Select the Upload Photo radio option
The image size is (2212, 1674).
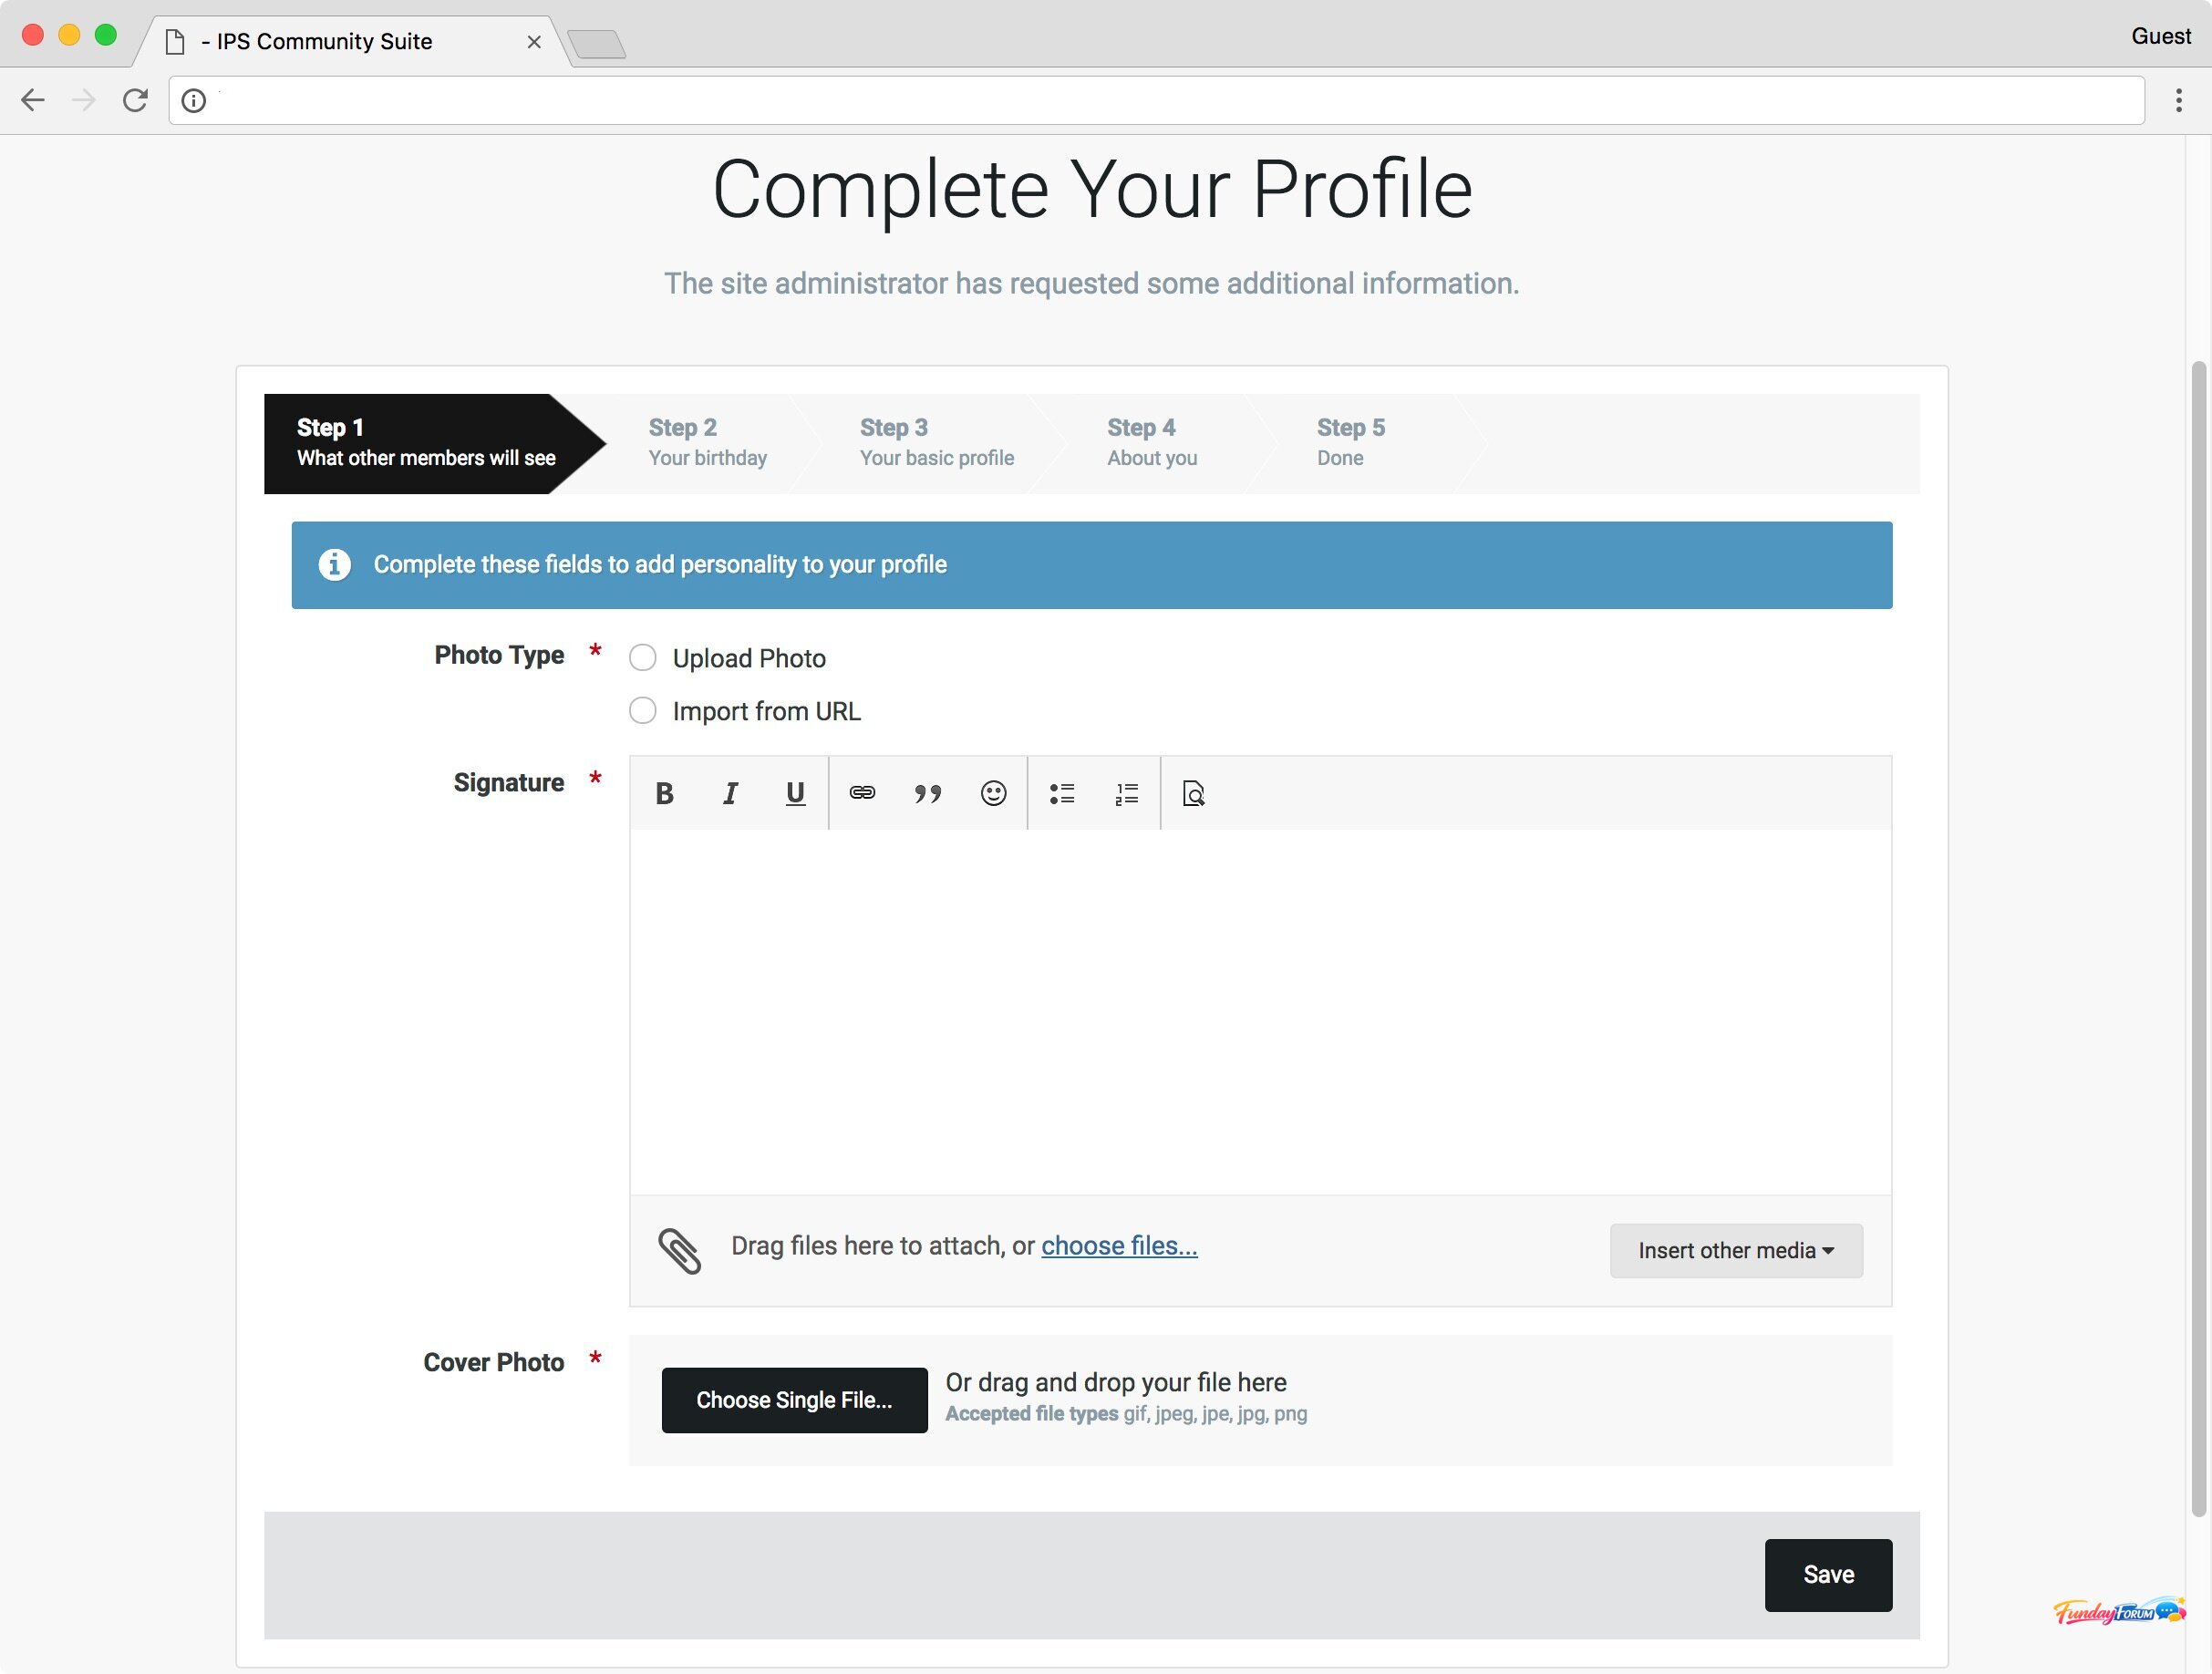tap(643, 658)
